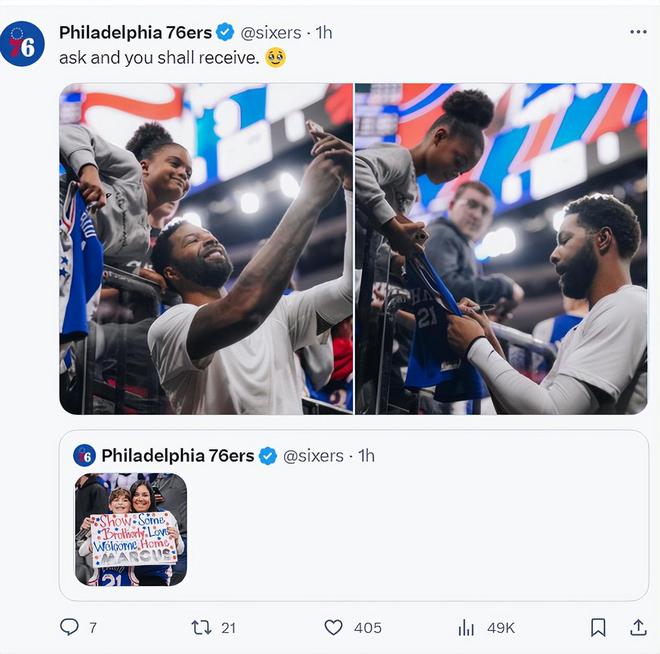The width and height of the screenshot is (660, 654).
Task: Open the Sixers profile avatar
Action: click(x=22, y=44)
